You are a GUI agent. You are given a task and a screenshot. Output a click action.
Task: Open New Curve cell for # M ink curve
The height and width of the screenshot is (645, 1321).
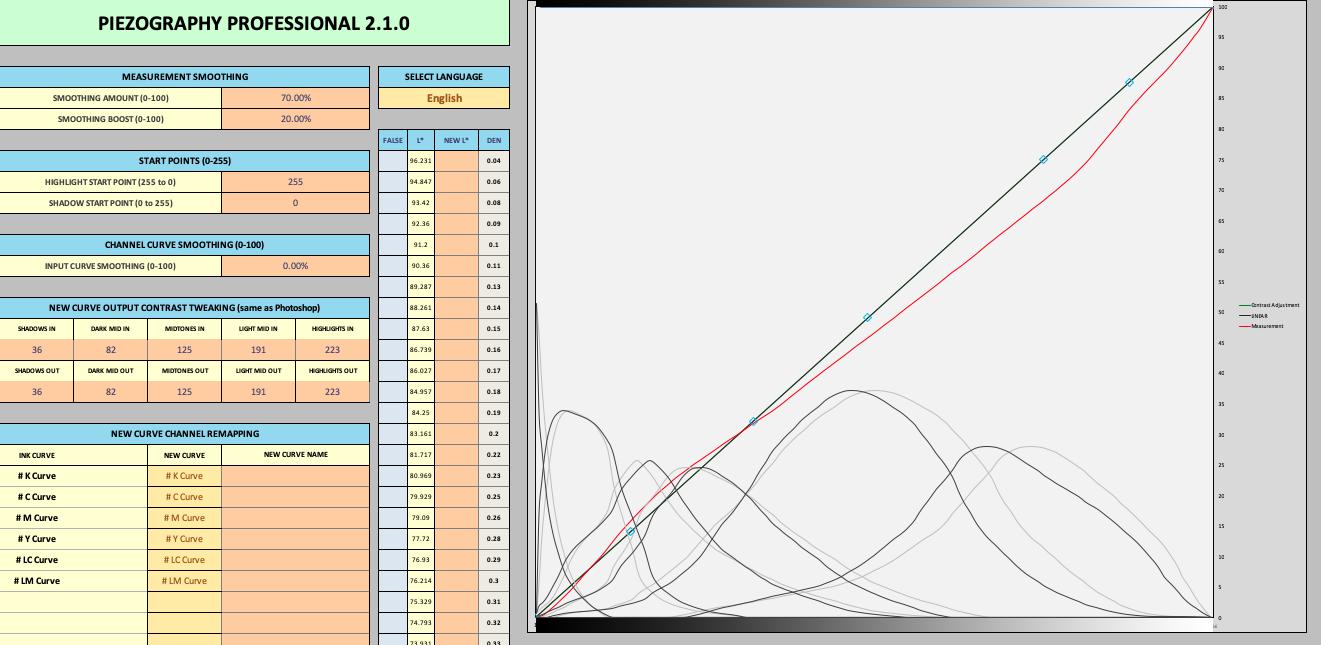pos(184,518)
